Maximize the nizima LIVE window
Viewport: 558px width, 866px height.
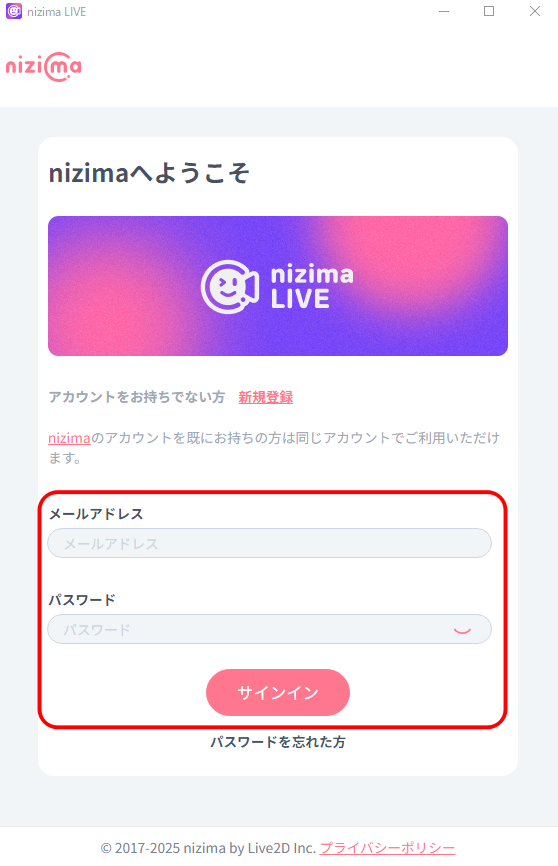(x=489, y=11)
